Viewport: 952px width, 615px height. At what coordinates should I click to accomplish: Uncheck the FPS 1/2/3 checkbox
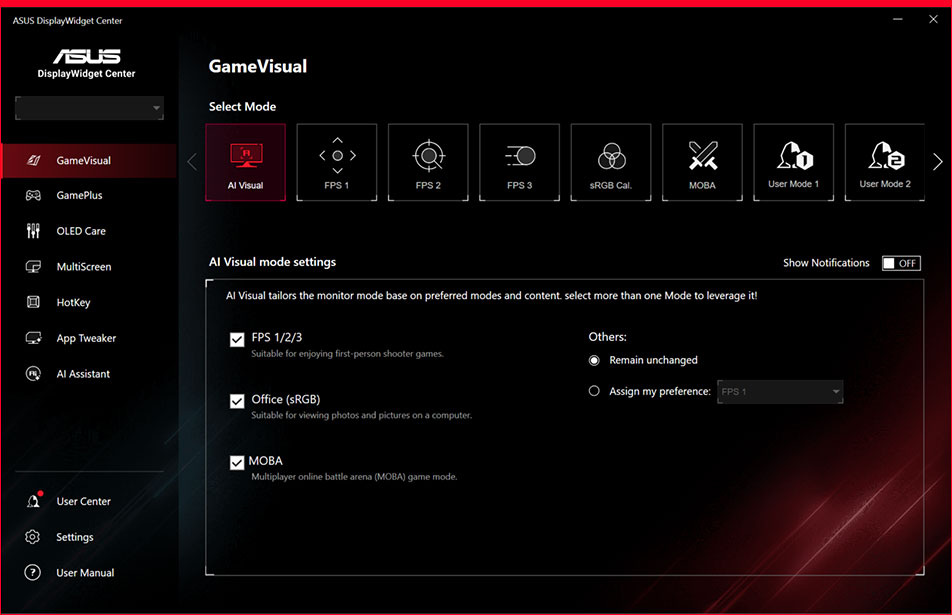point(237,339)
